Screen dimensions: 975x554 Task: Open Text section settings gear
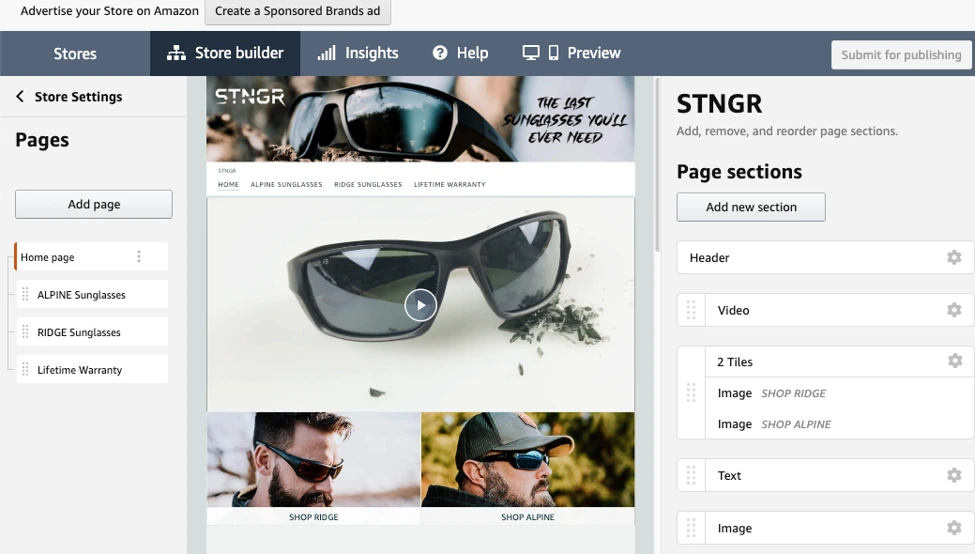[954, 475]
